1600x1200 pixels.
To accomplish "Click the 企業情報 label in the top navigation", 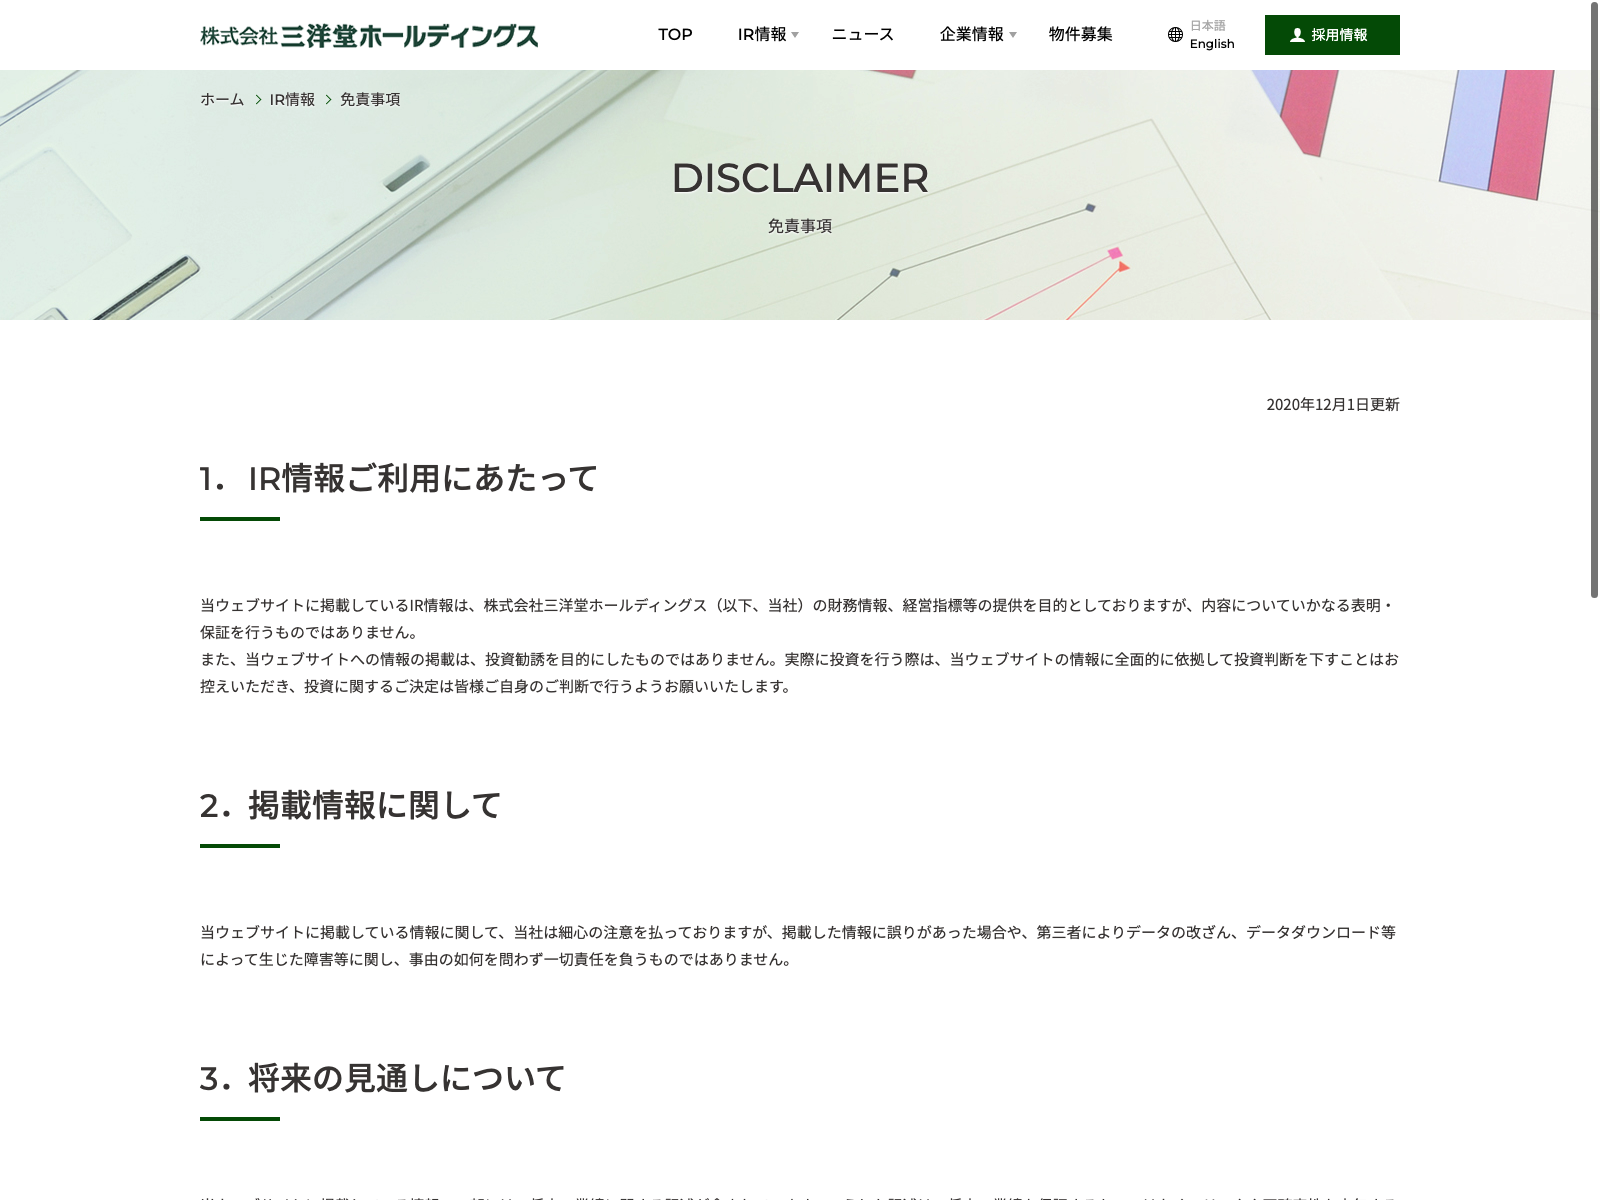I will [x=970, y=34].
